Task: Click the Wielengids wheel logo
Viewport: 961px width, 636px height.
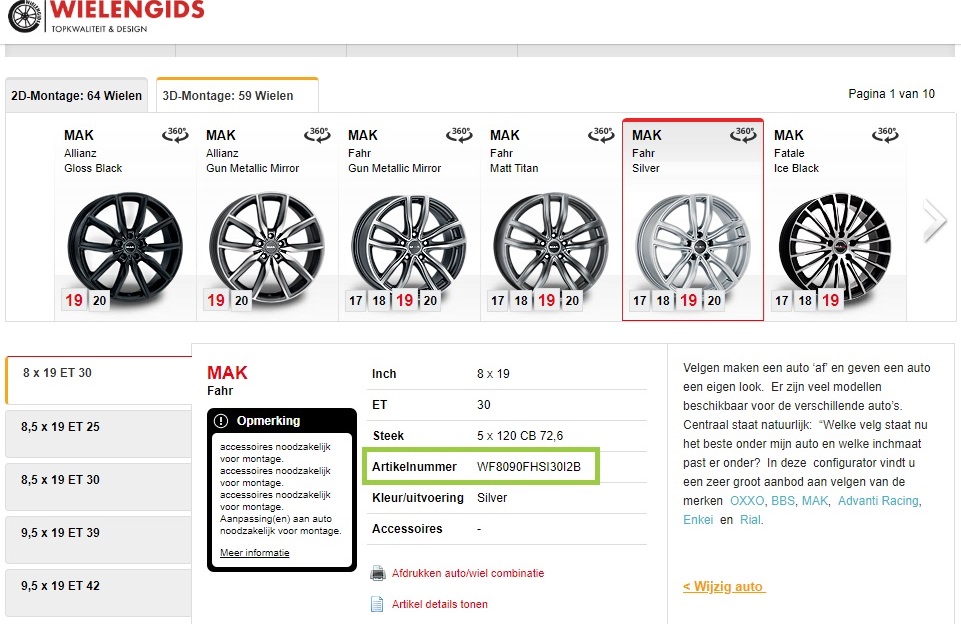Action: [25, 15]
